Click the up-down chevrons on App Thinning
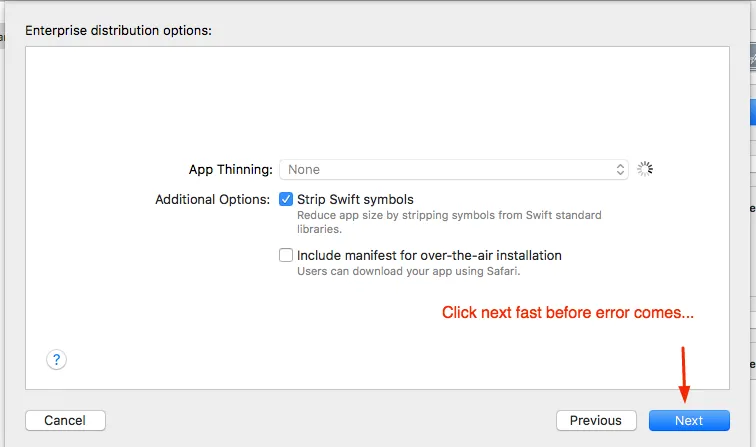This screenshot has height=447, width=756. [621, 170]
